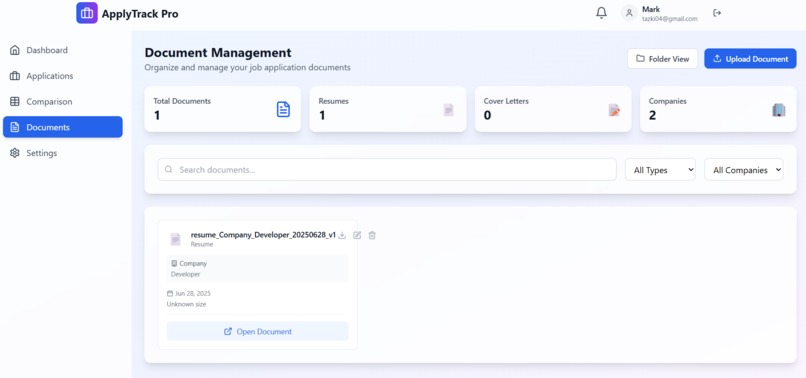Click the ApplyTrack Pro briefcase logo
The height and width of the screenshot is (378, 806).
tap(87, 13)
